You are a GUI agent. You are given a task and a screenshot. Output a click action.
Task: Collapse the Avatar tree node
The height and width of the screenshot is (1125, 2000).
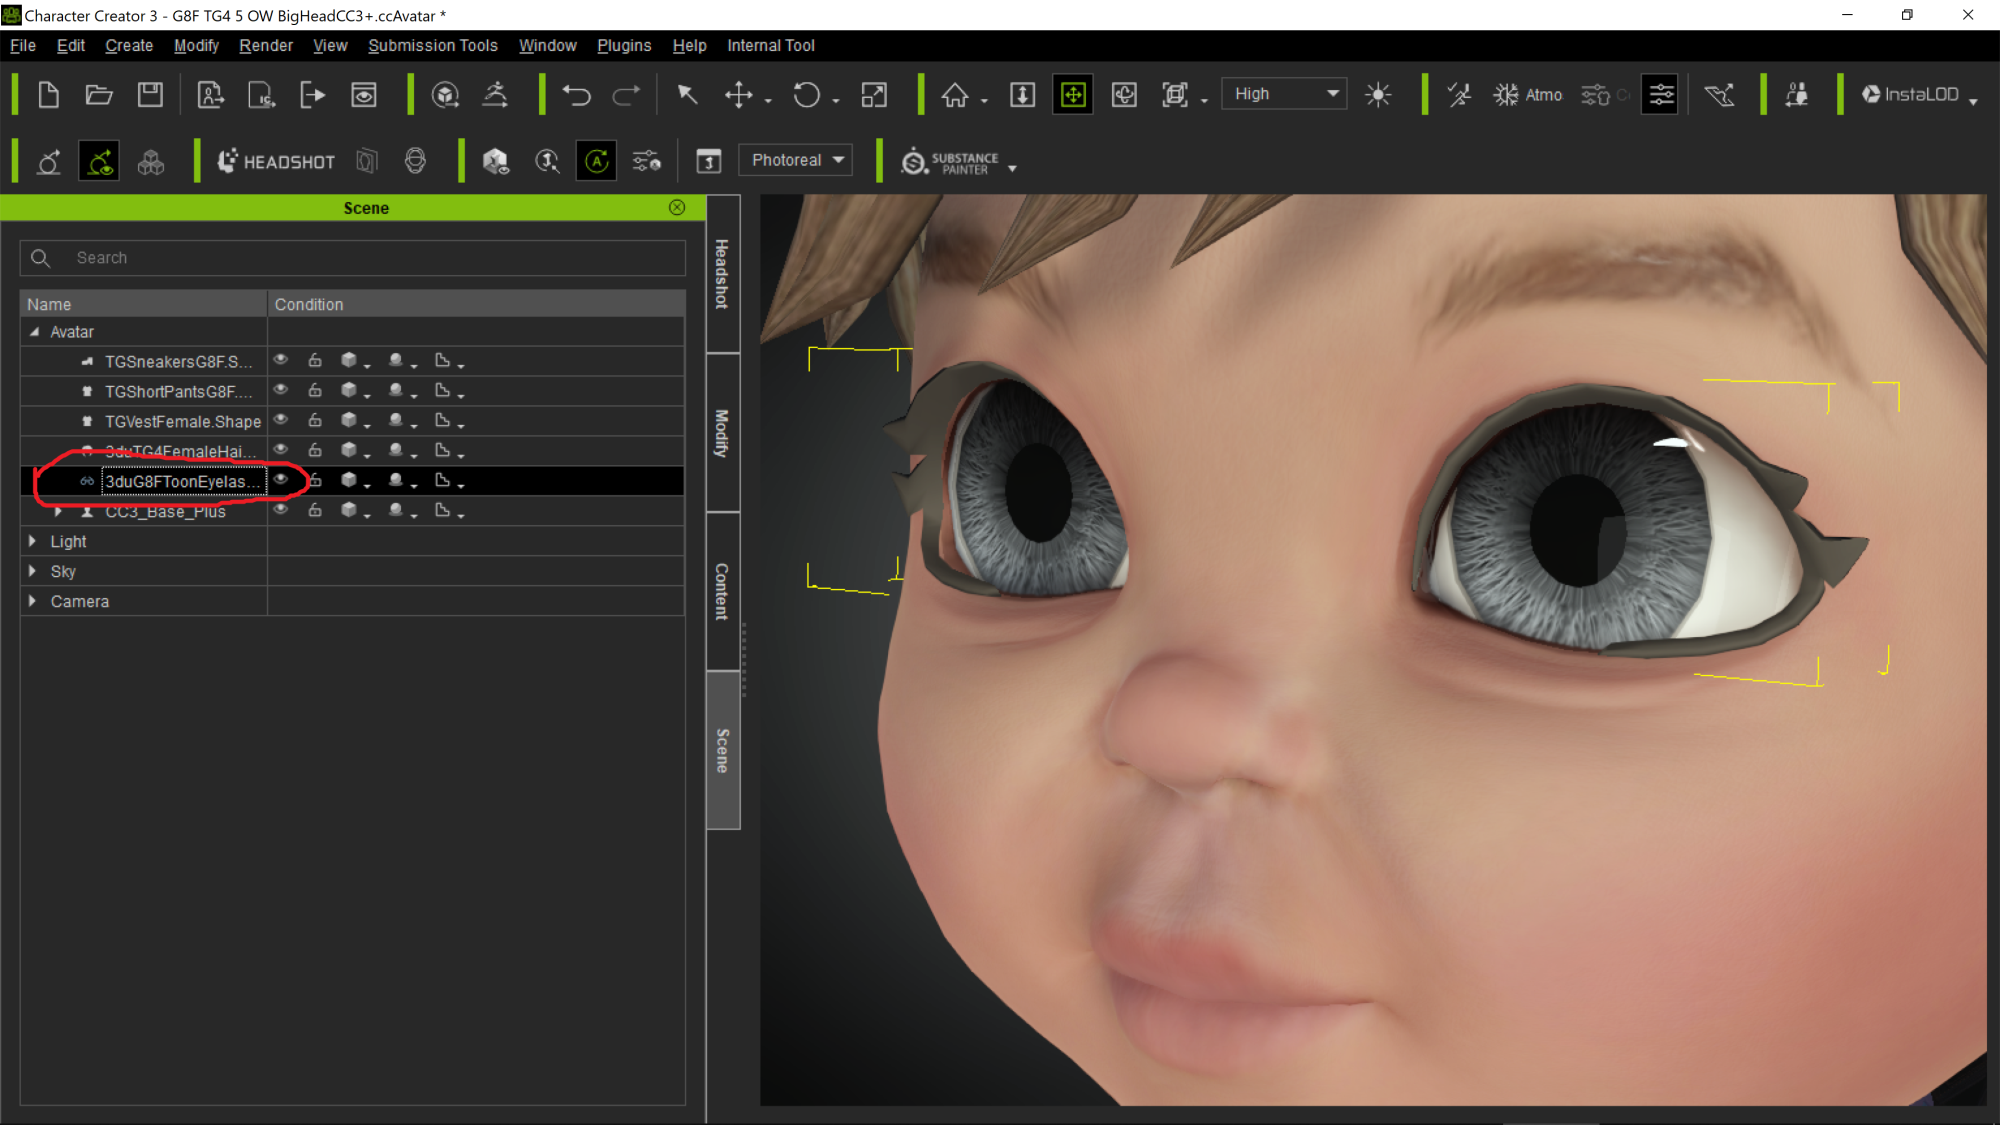[x=35, y=332]
